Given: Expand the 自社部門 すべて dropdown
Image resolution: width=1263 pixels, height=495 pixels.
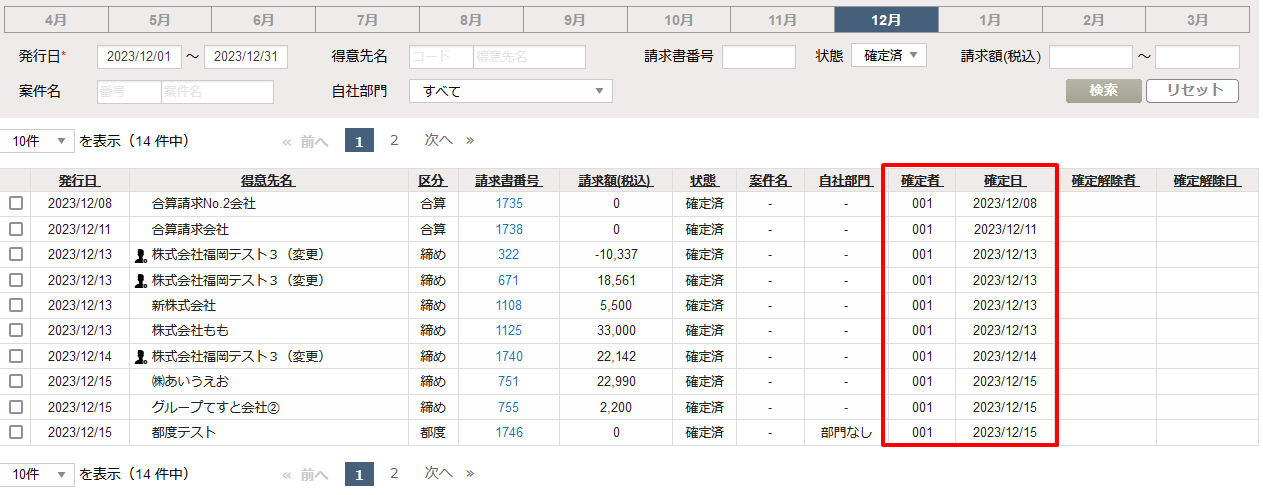Looking at the screenshot, I should [x=511, y=91].
